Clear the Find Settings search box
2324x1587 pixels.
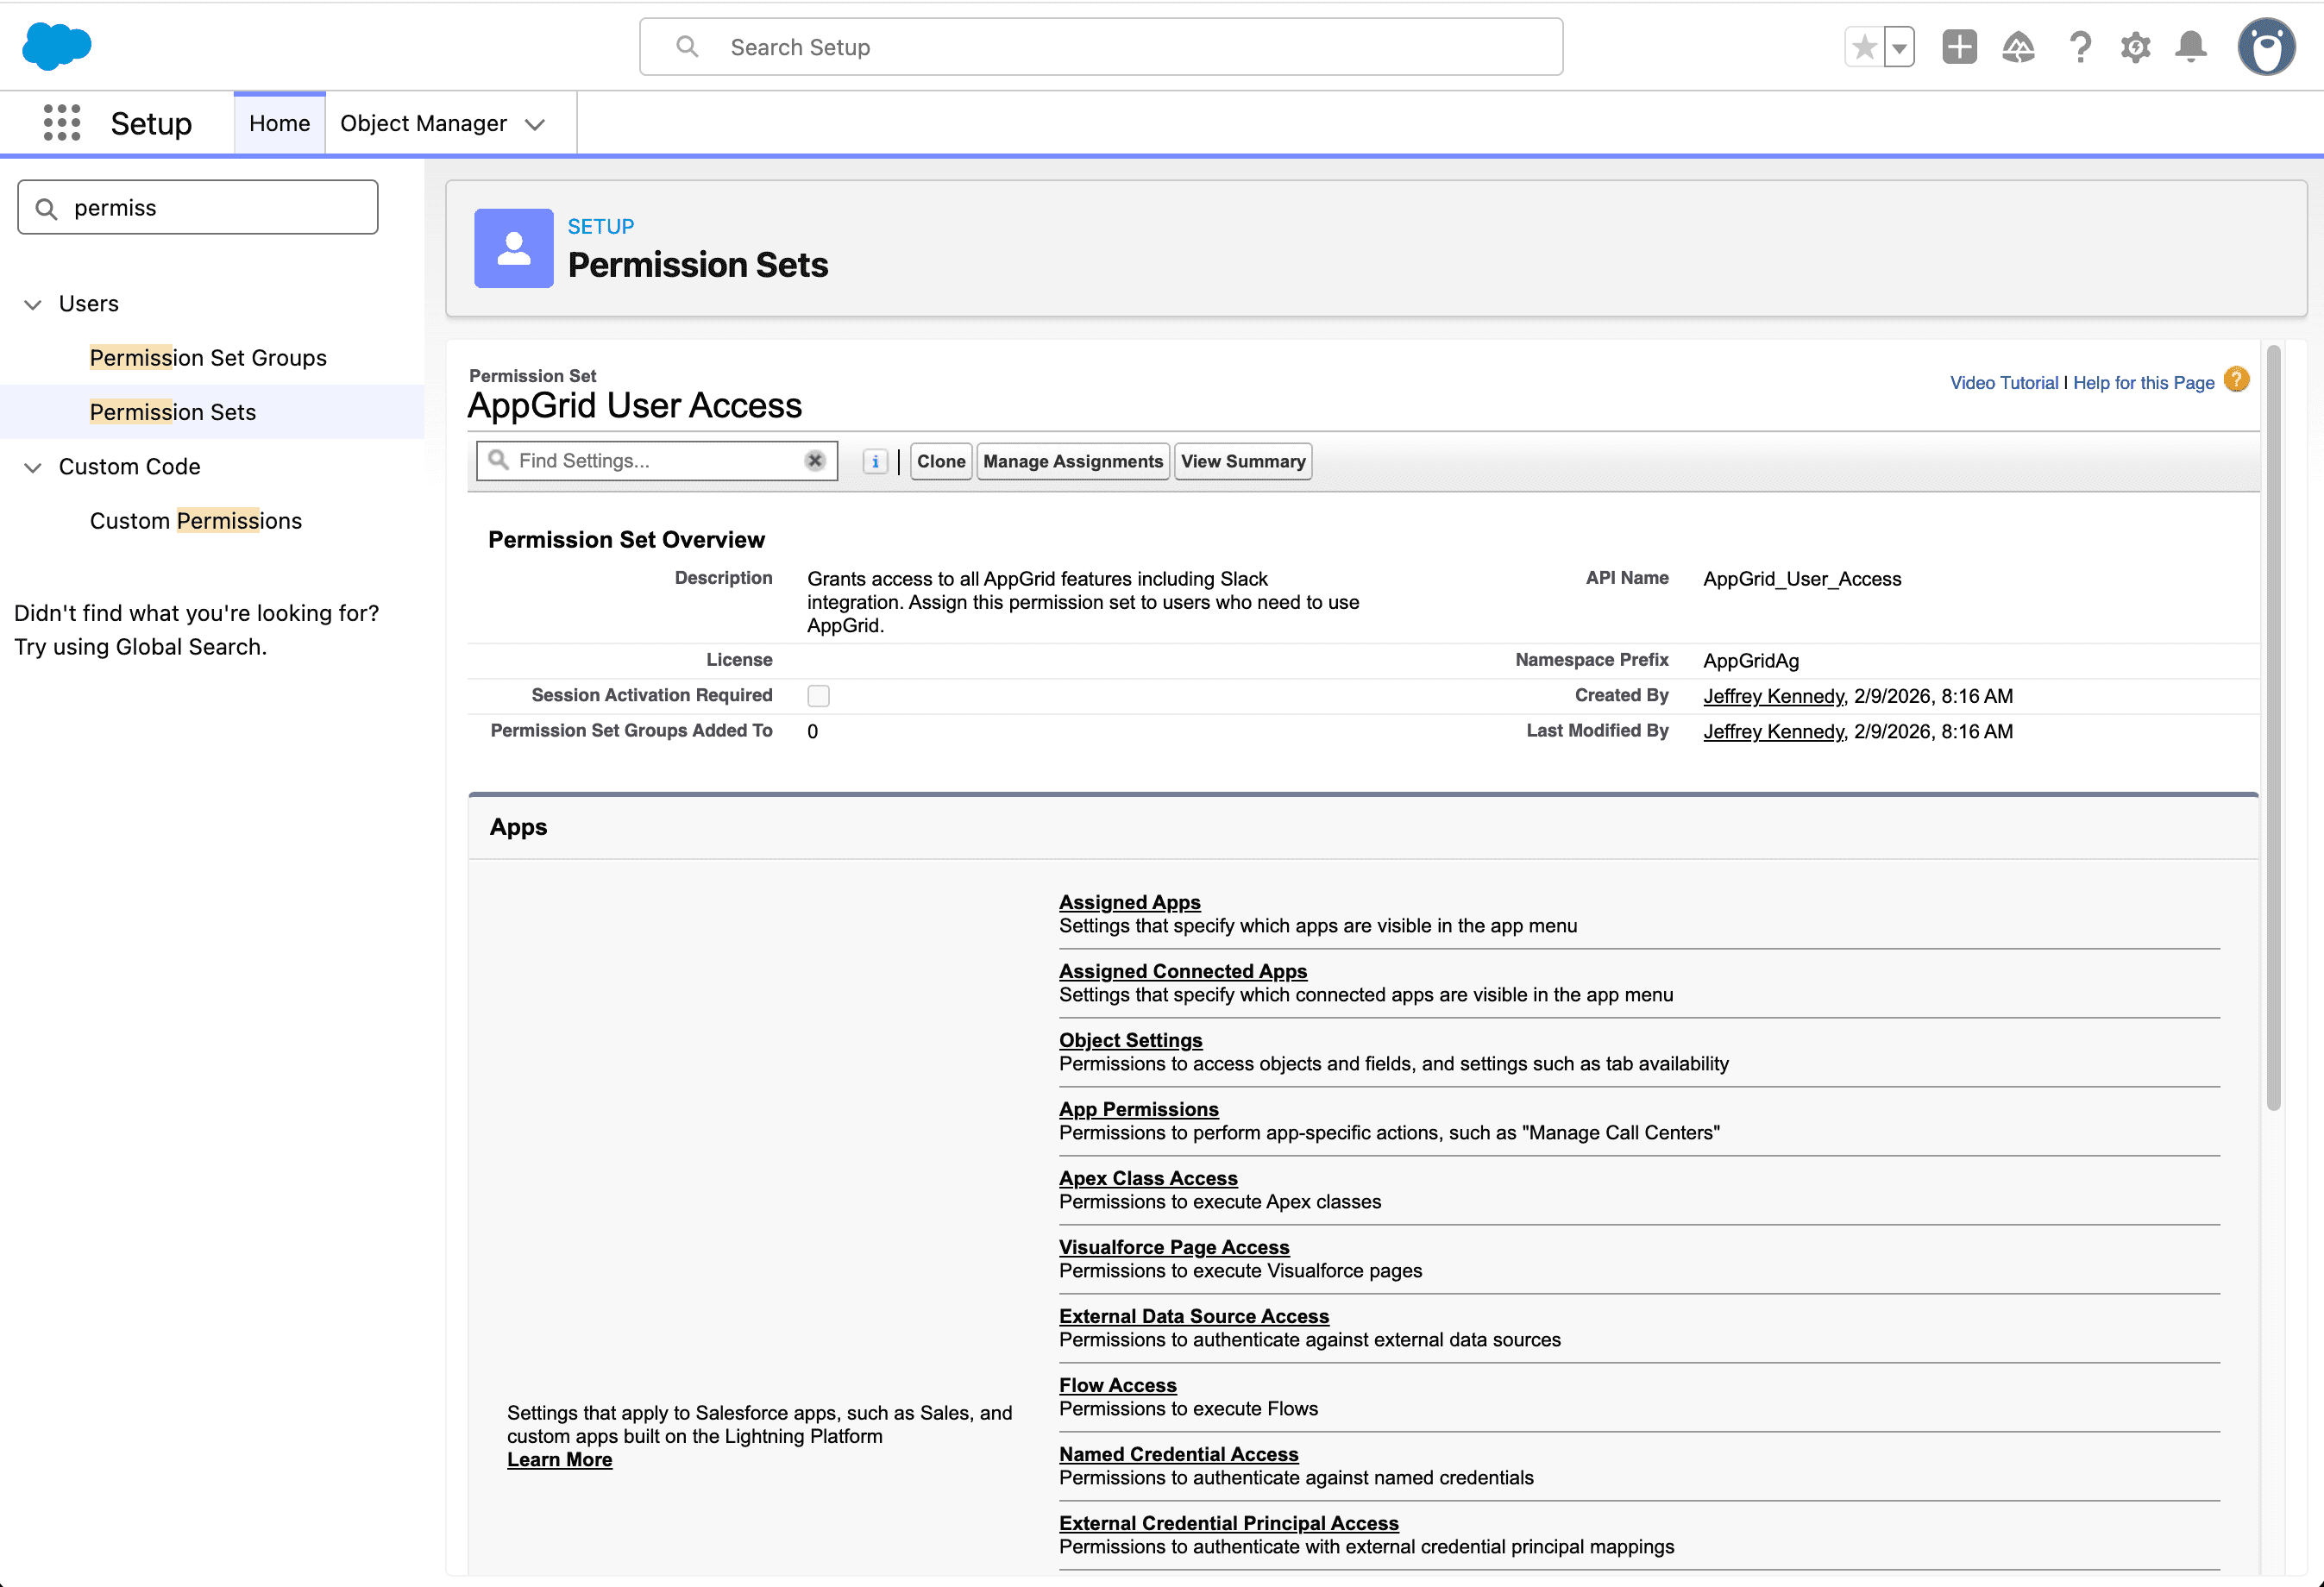[815, 461]
